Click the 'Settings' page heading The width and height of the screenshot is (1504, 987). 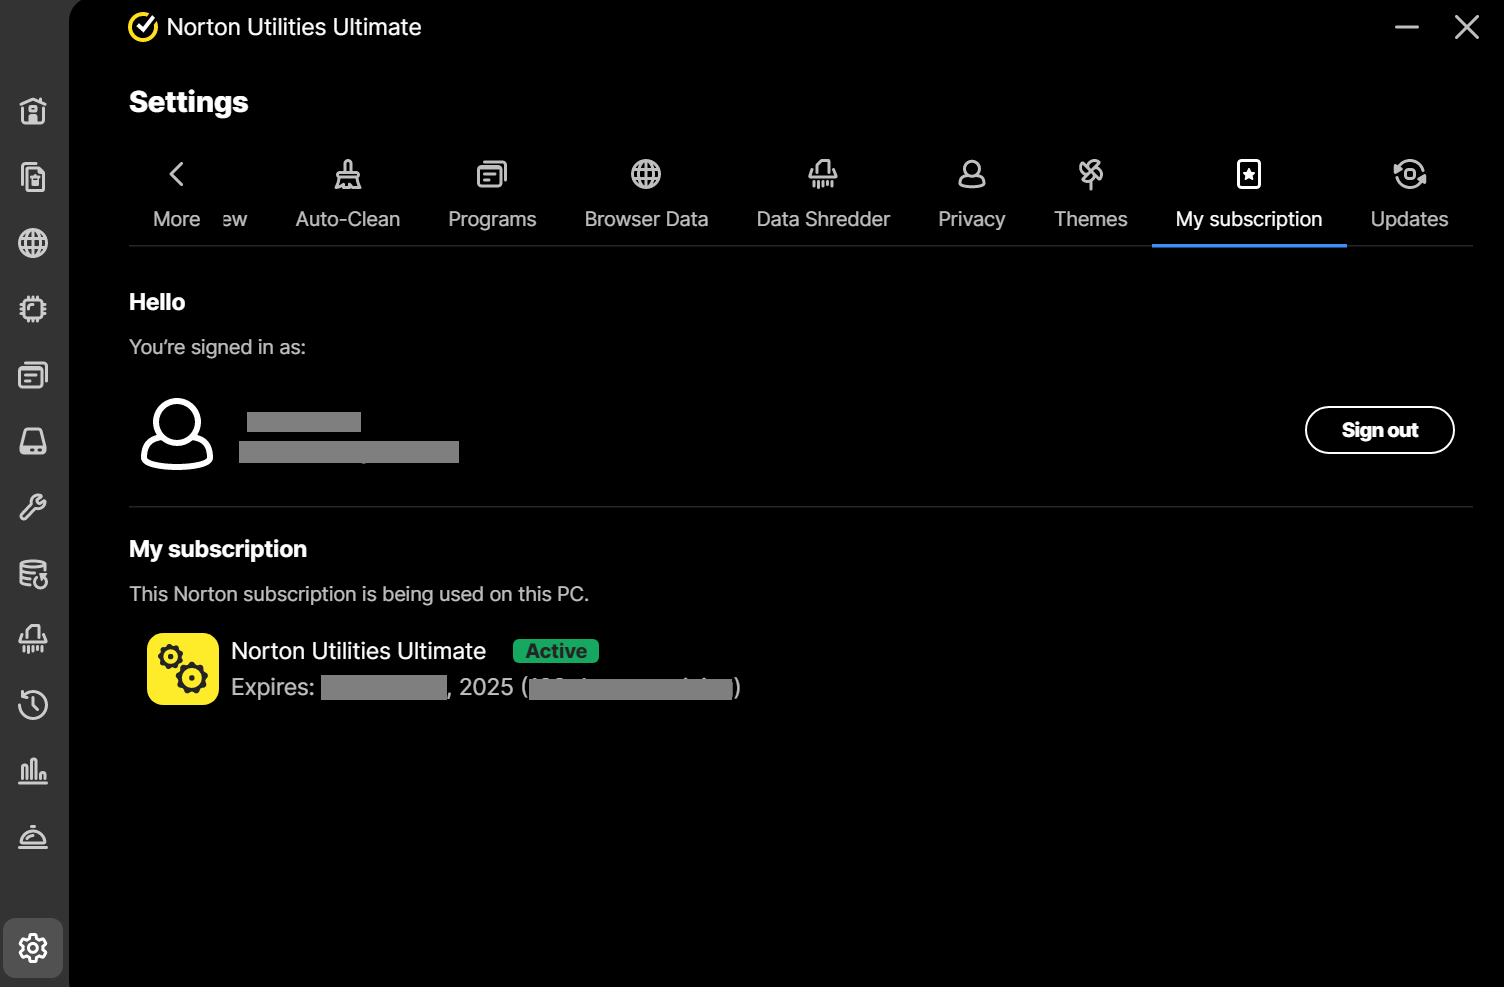(x=189, y=102)
